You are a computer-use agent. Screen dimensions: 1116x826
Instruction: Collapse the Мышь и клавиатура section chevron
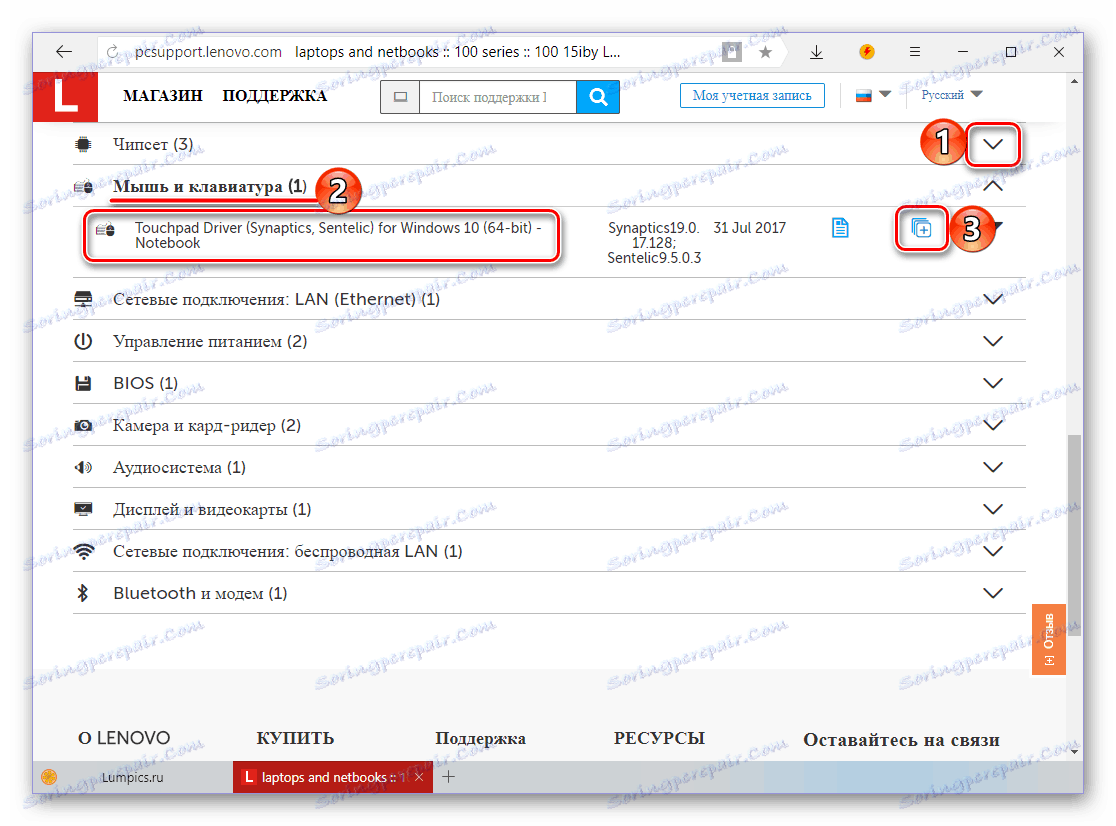click(x=993, y=186)
